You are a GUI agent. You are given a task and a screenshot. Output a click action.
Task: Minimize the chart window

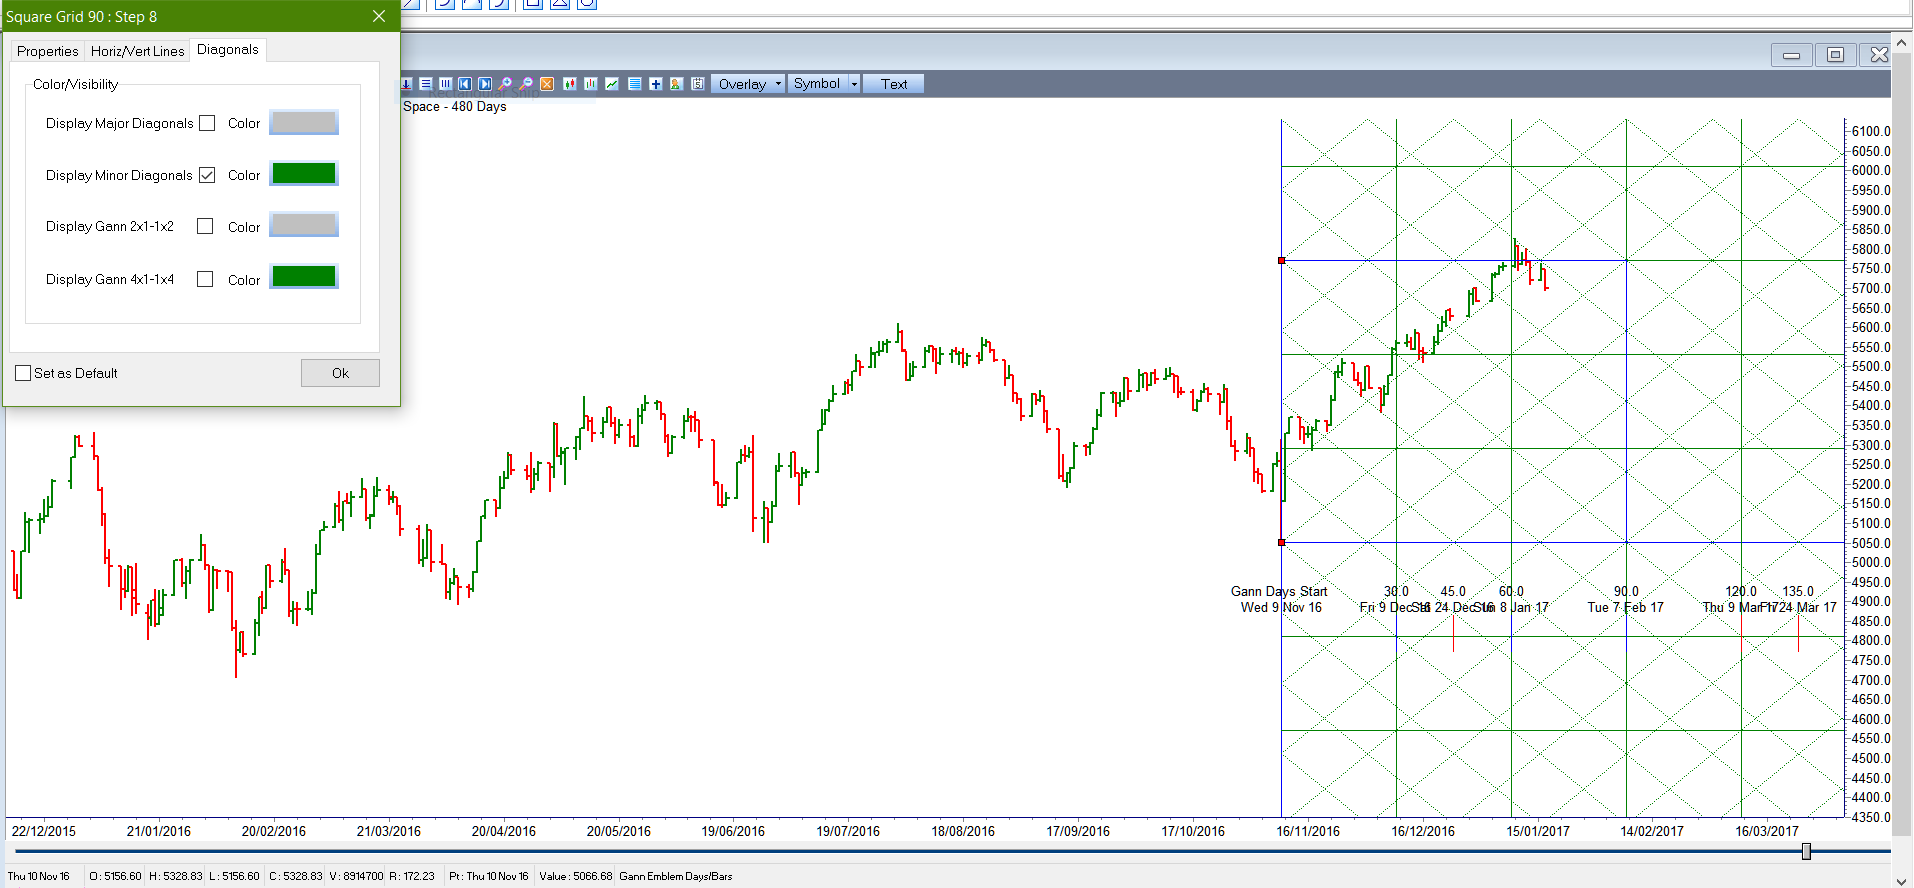1791,55
